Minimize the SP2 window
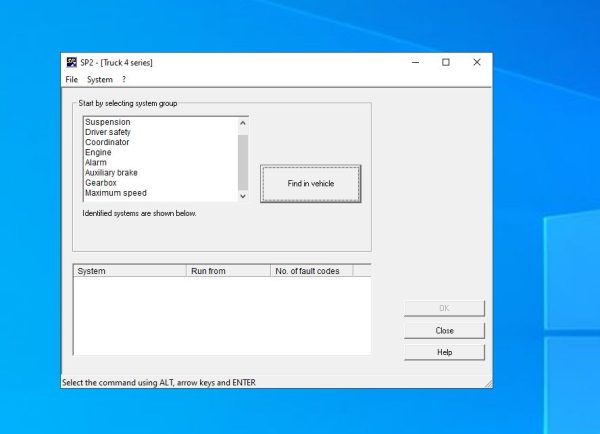 tap(416, 62)
